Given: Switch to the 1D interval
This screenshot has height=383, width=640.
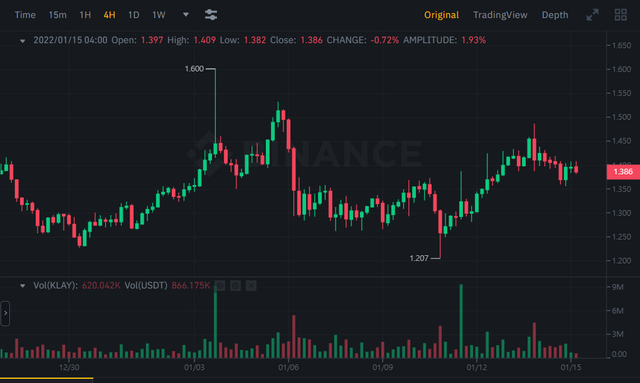Looking at the screenshot, I should 133,15.
